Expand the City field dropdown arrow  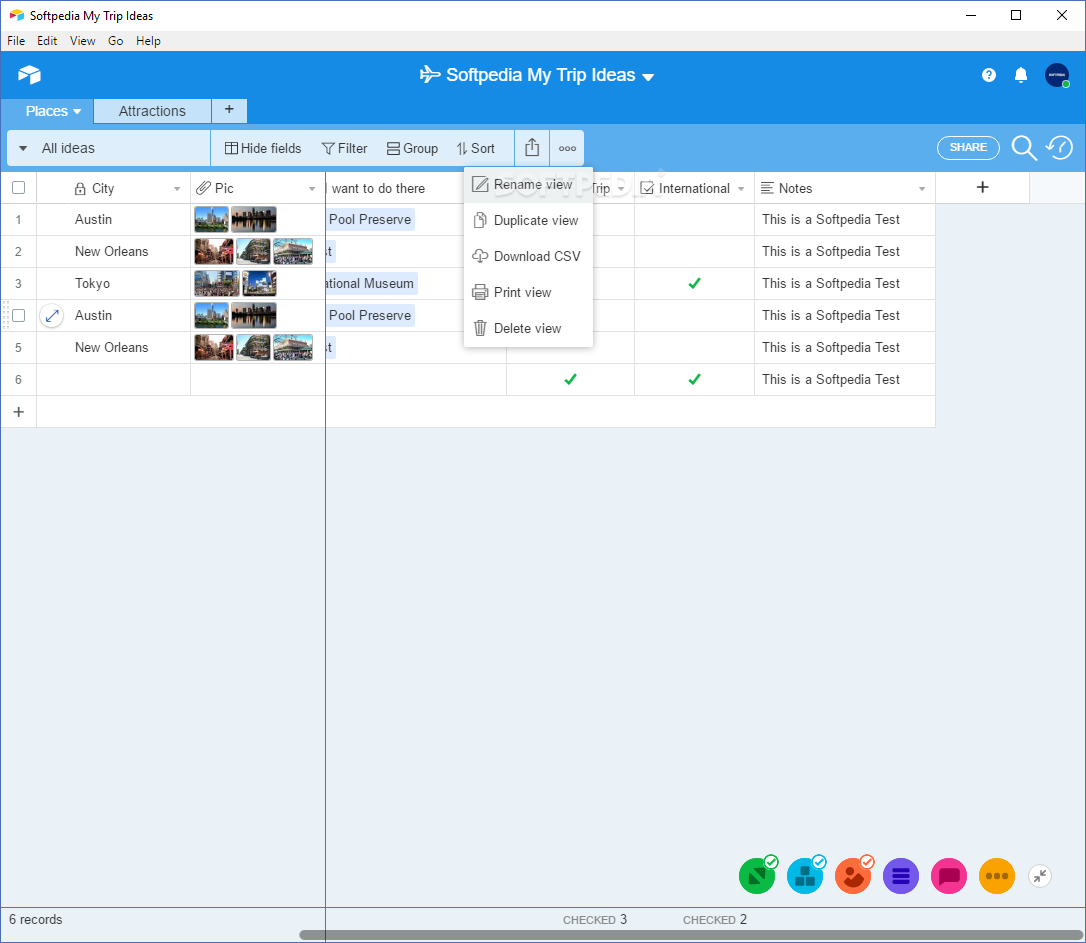[x=177, y=188]
